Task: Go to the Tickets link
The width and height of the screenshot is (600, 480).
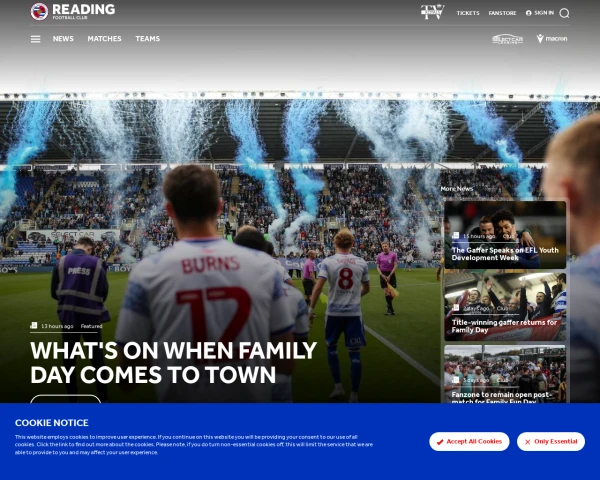Action: [x=468, y=13]
